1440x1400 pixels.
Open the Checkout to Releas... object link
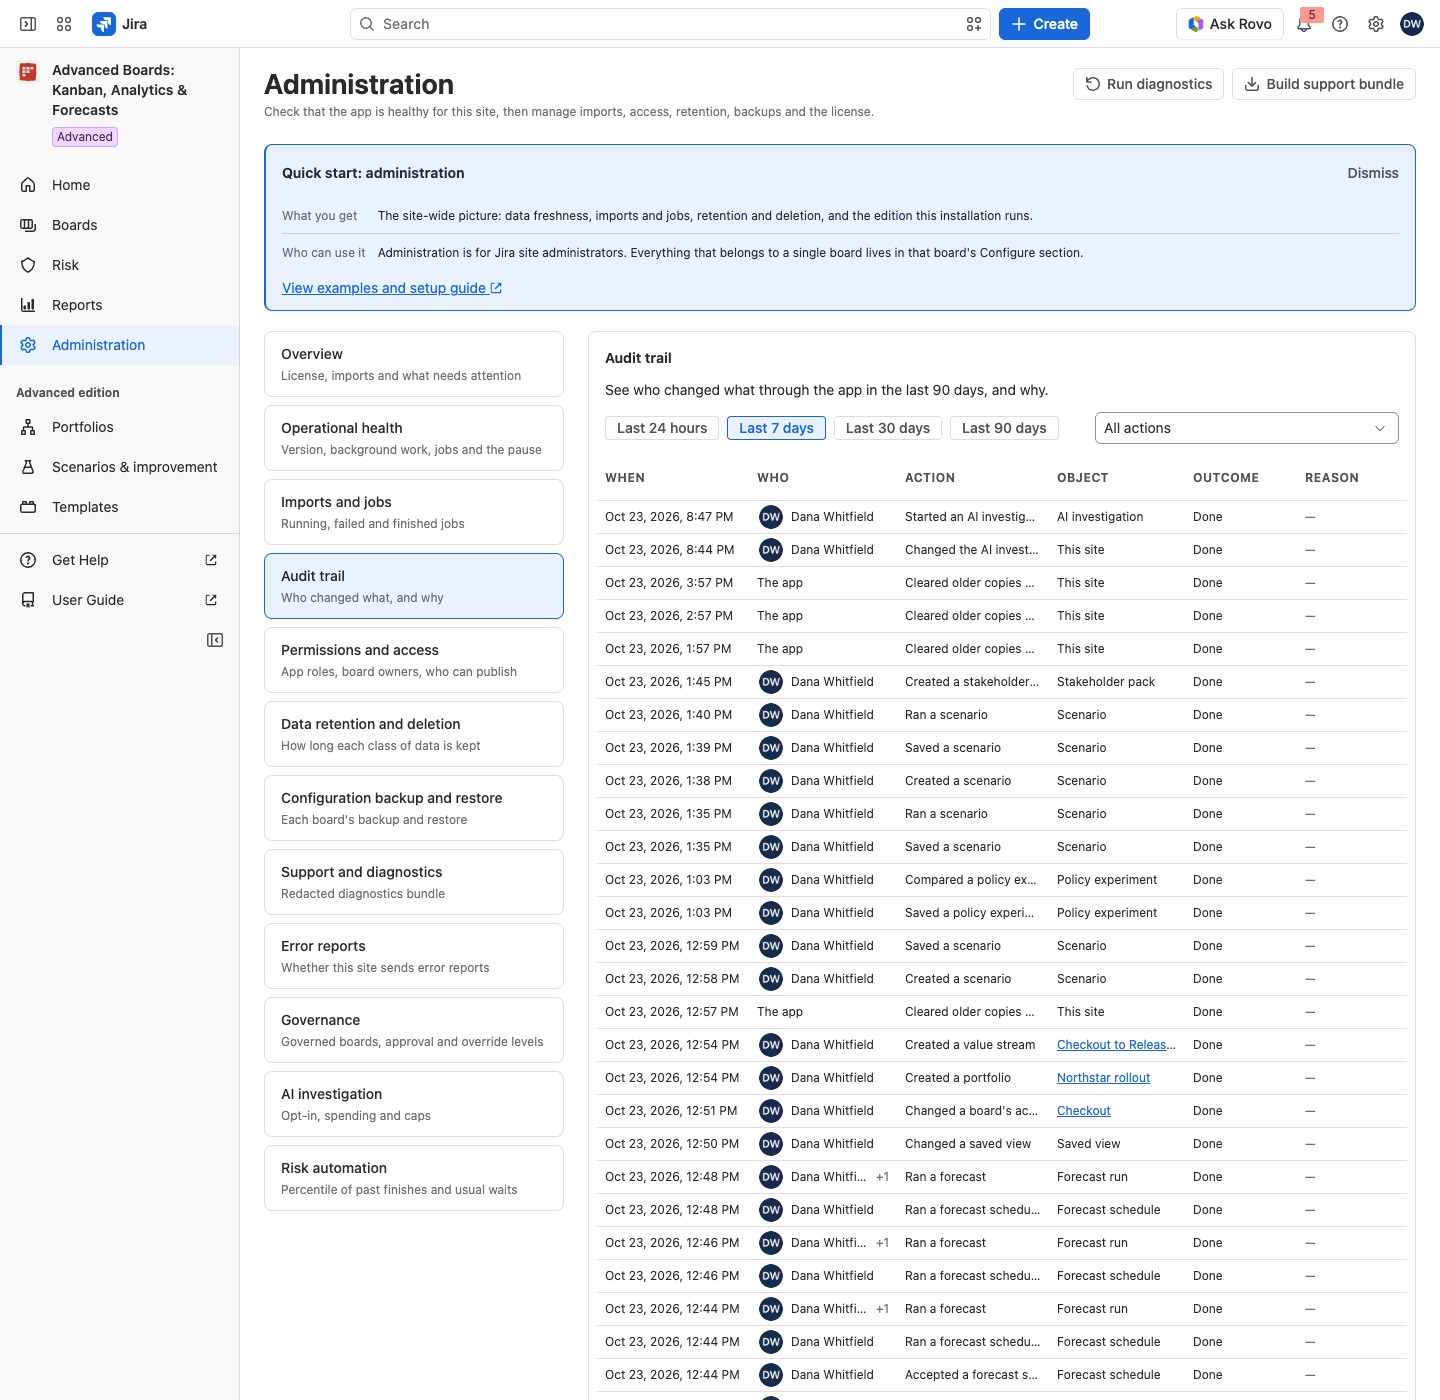pos(1116,1045)
